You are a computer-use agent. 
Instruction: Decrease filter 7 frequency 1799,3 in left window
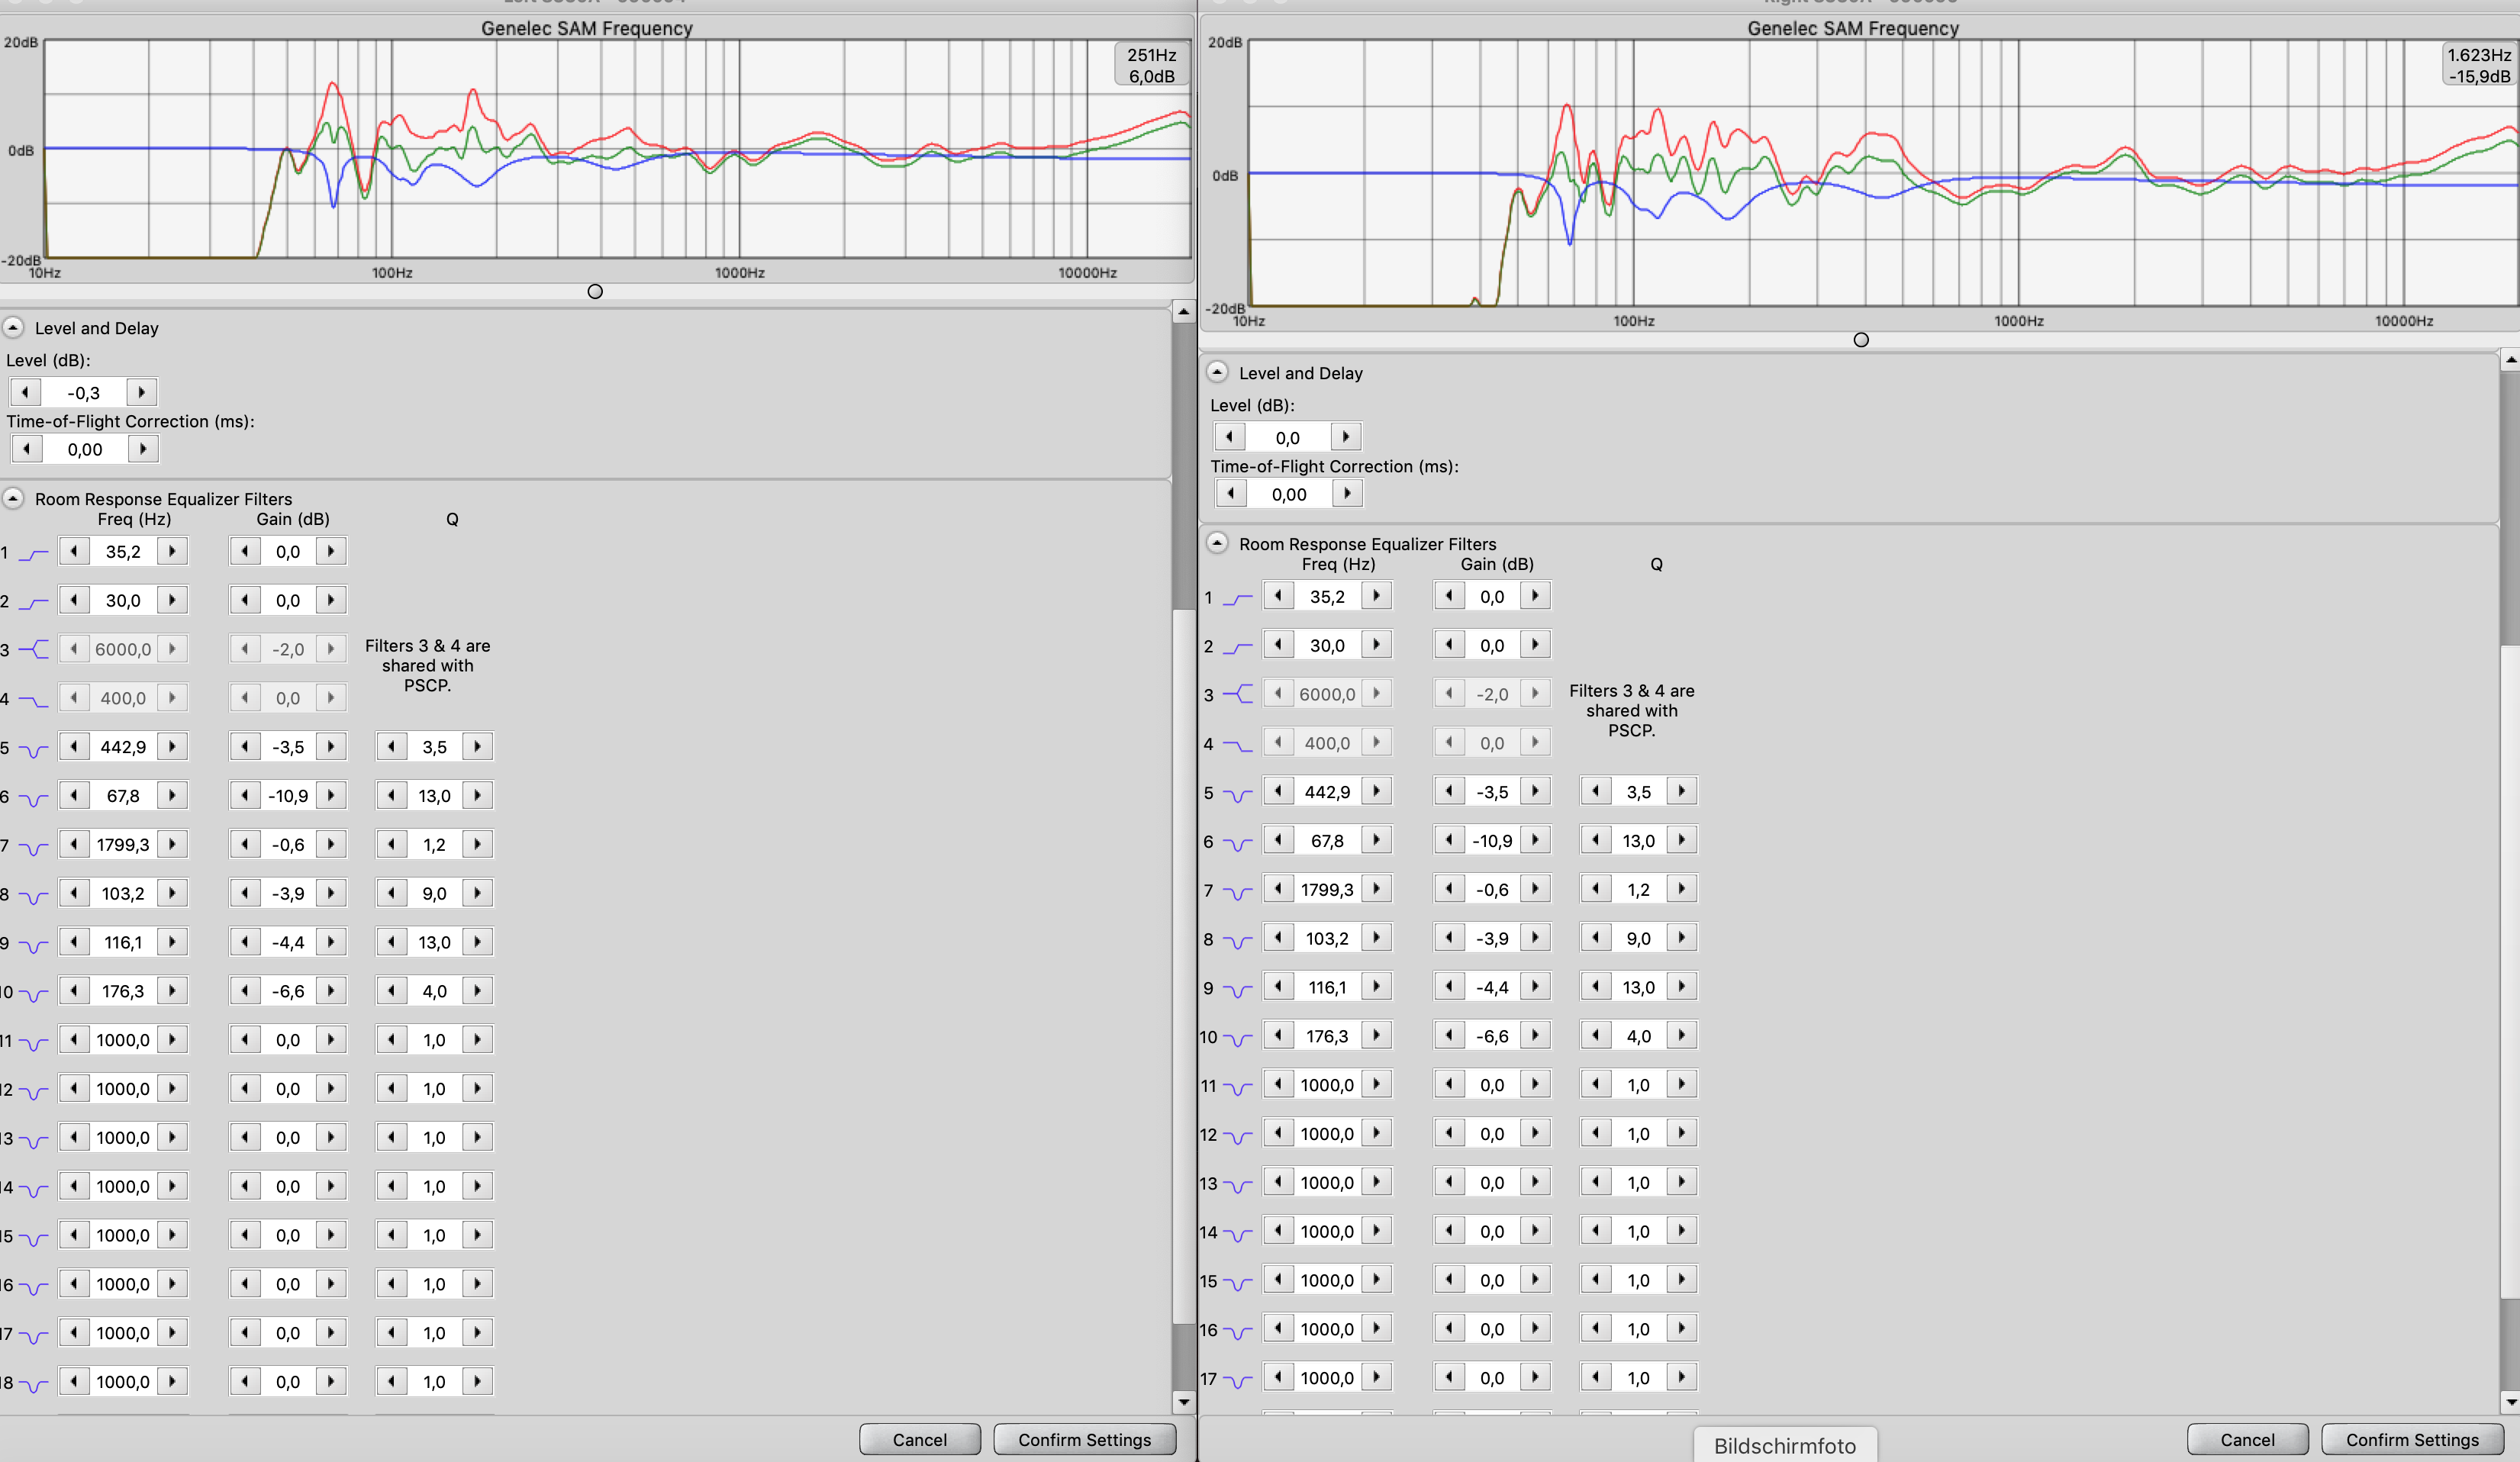point(74,844)
